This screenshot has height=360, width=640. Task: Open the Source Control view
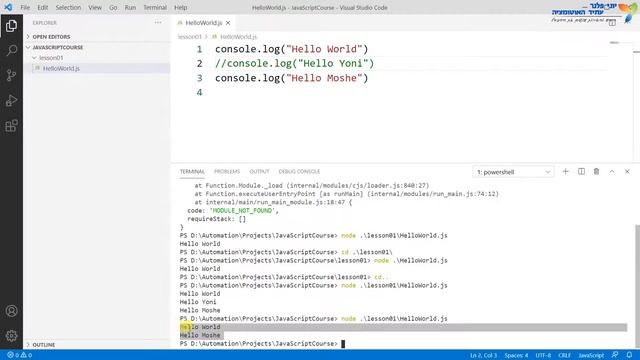point(11,76)
